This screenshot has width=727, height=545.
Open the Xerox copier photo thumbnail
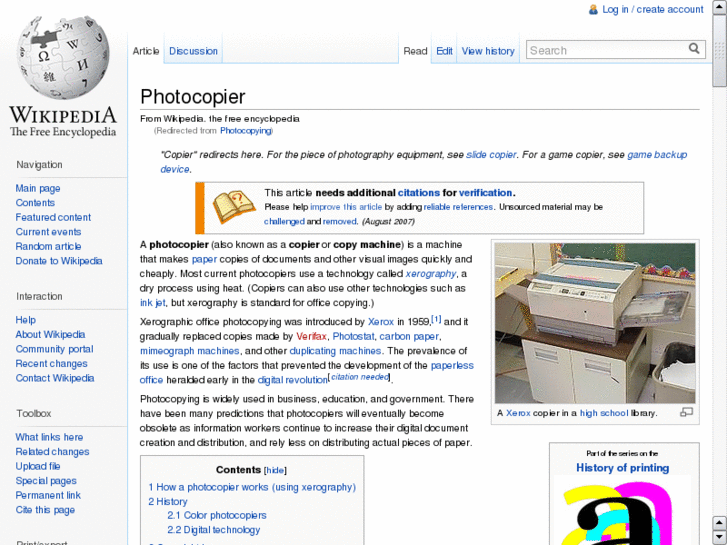(595, 323)
